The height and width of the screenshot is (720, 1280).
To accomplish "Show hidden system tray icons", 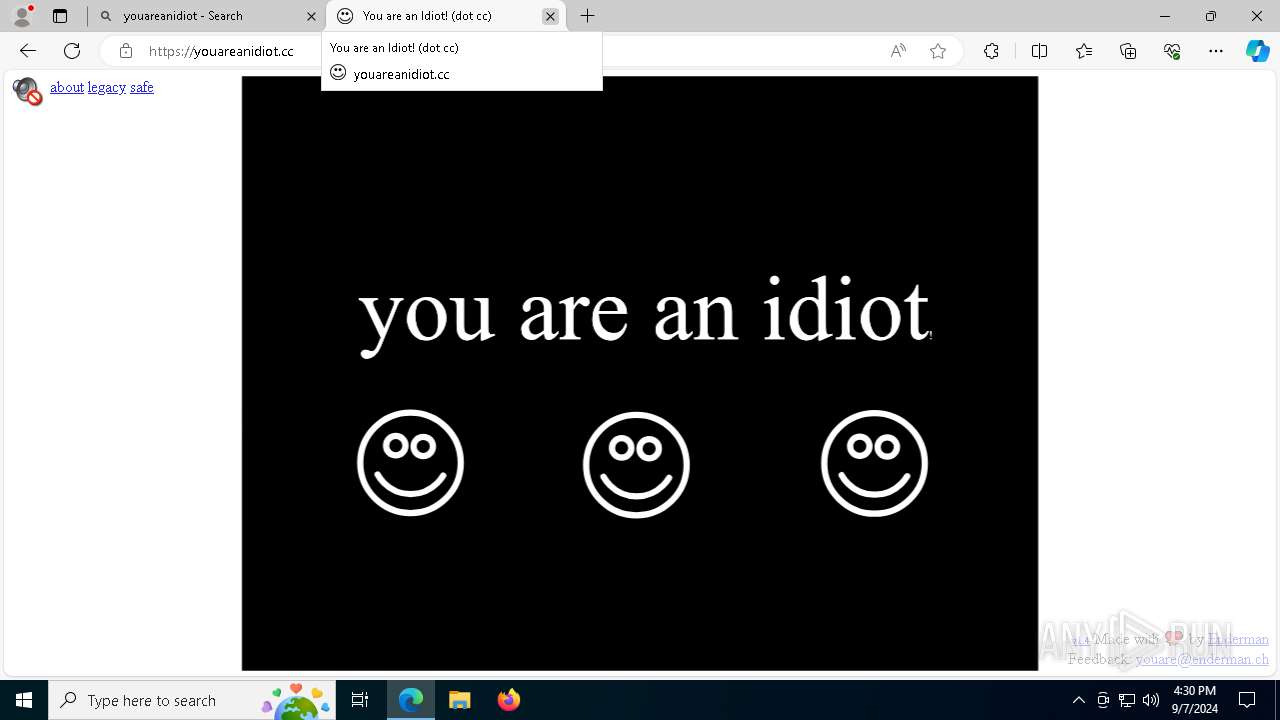I will click(1078, 700).
